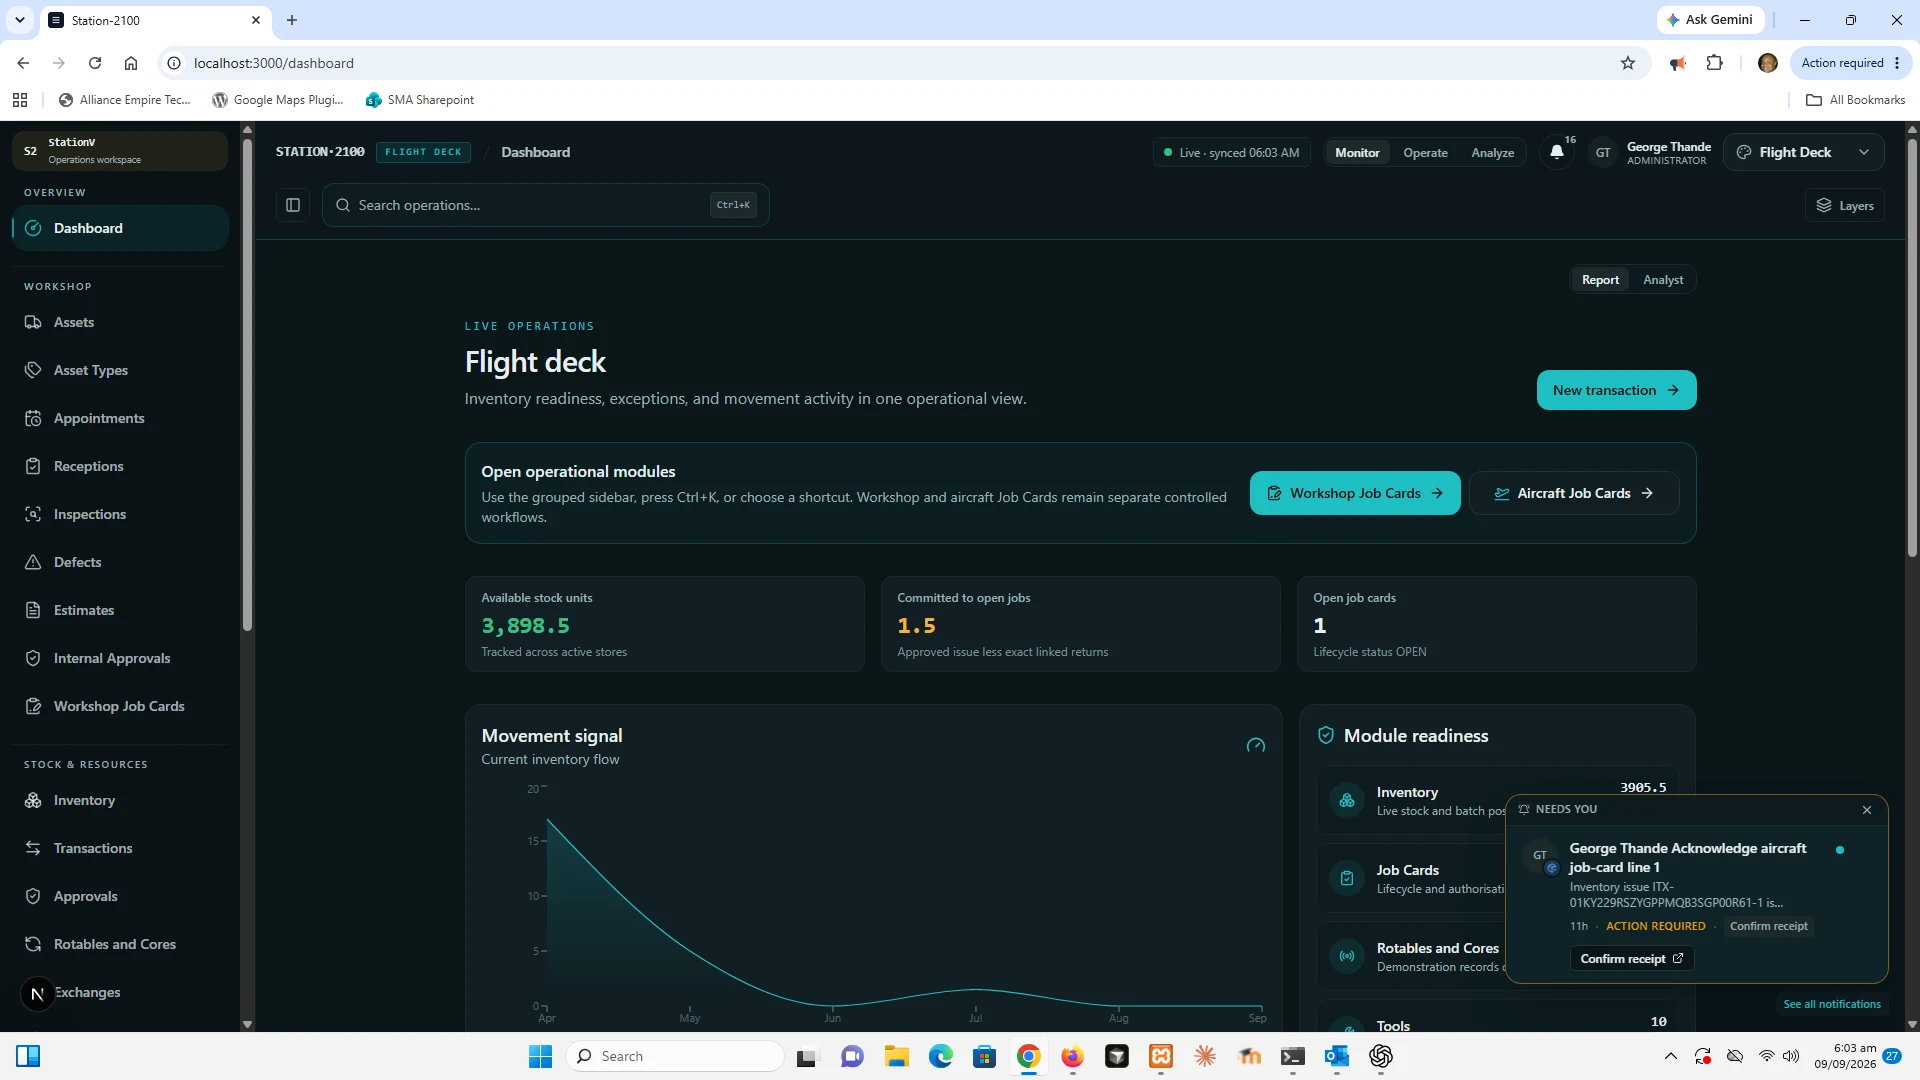Switch to Operate mode

tap(1425, 153)
